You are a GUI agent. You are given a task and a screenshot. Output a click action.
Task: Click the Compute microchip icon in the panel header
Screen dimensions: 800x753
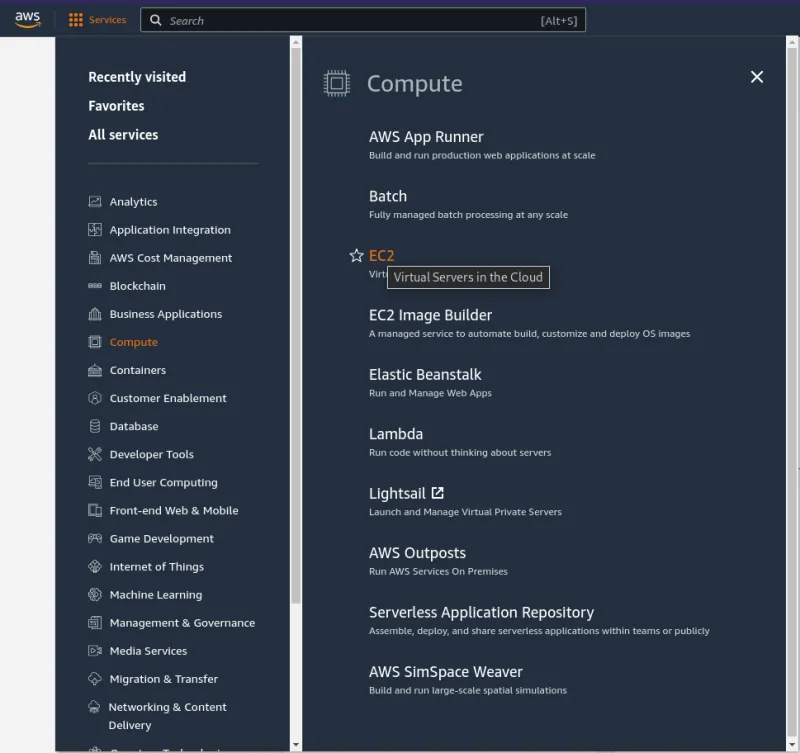coord(335,84)
